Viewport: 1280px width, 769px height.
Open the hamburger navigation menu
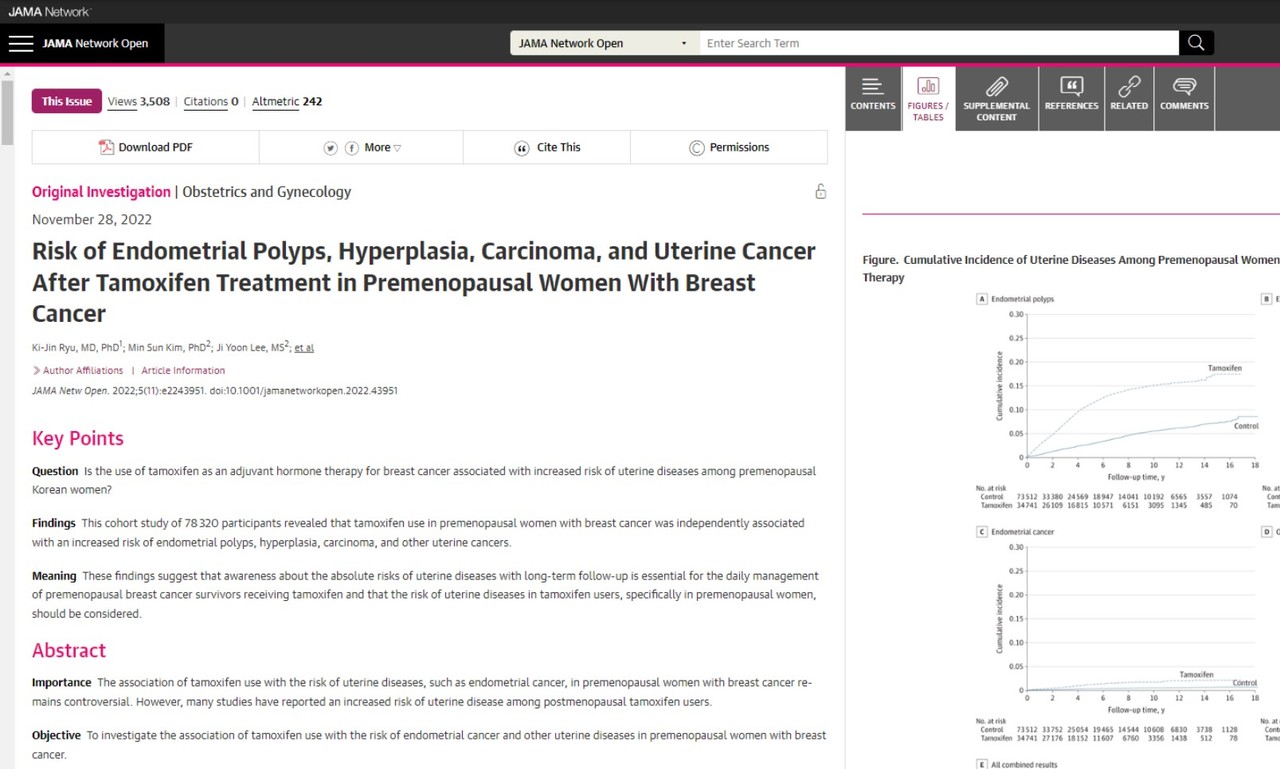(x=21, y=43)
